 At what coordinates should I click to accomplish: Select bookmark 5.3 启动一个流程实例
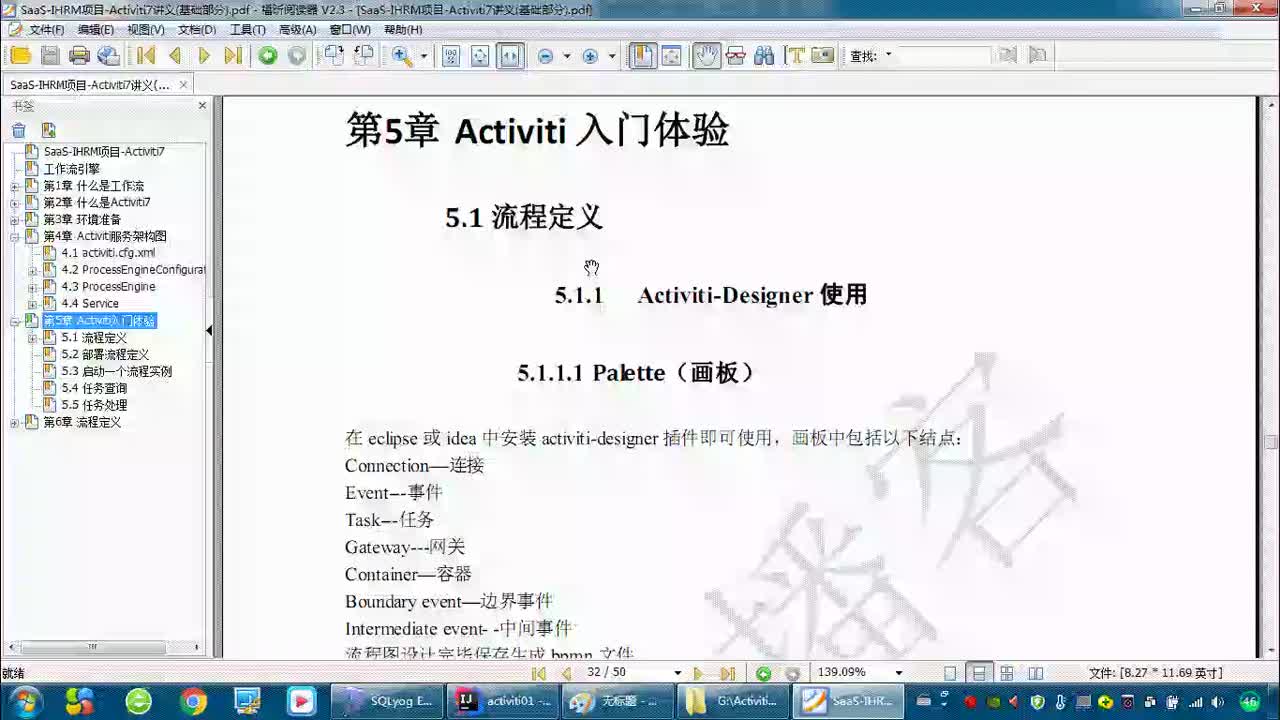[116, 372]
